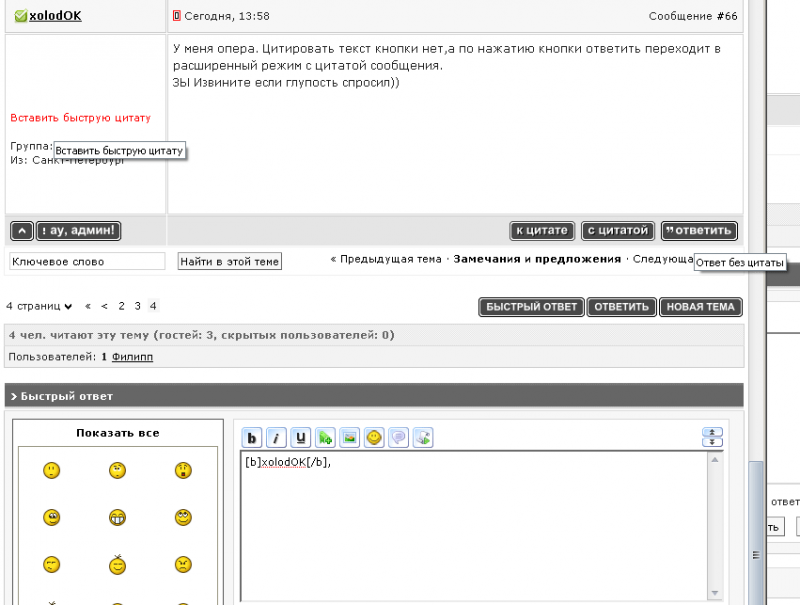Click the green check icon beside xolodOK

[21, 16]
